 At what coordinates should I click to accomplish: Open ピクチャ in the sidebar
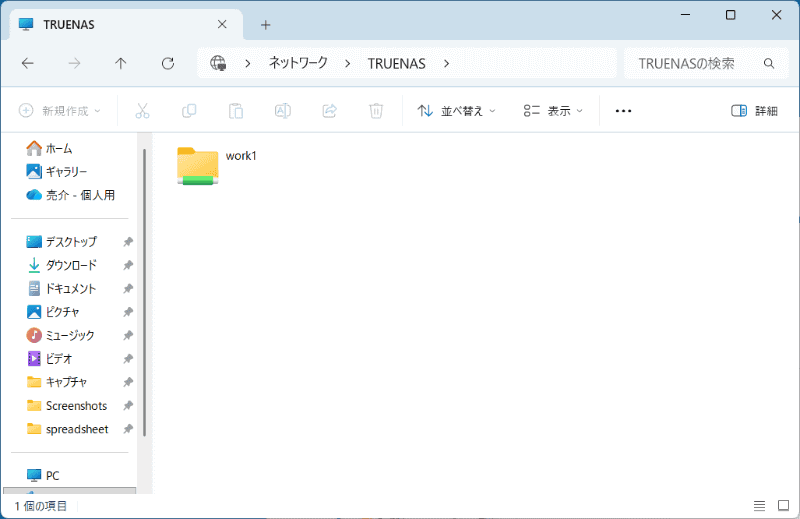[53, 312]
